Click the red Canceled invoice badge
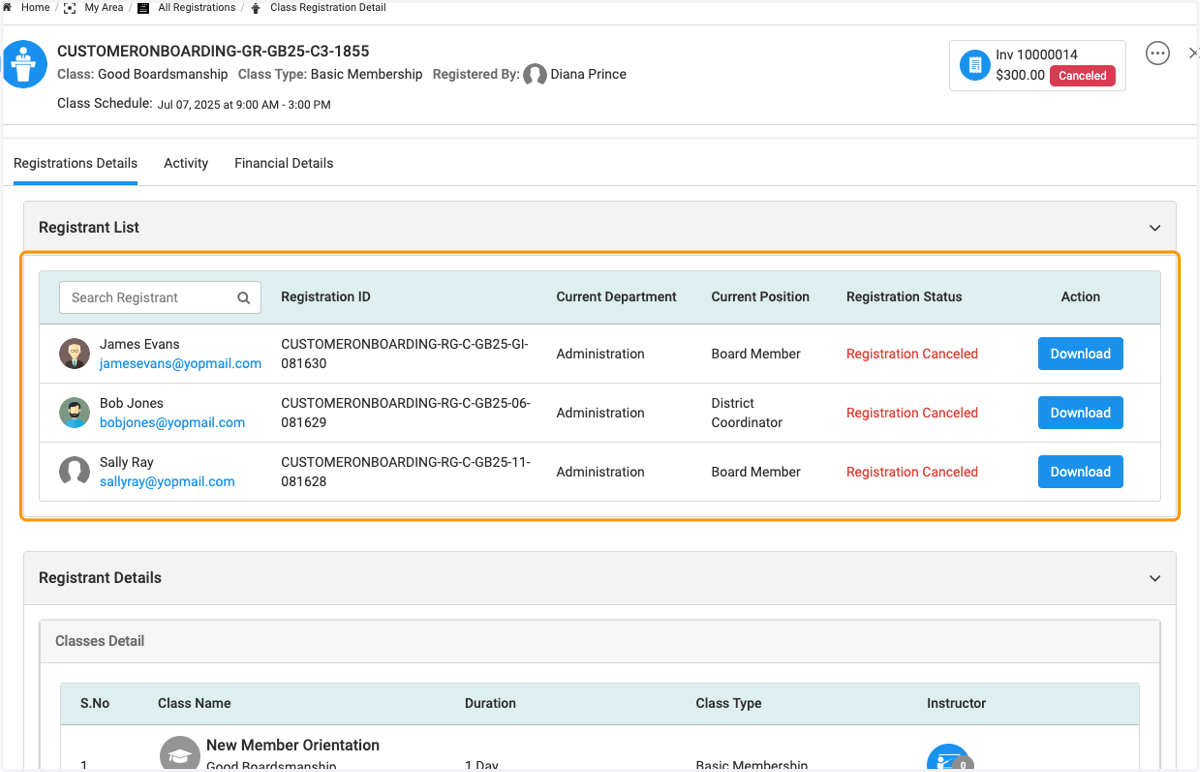 pyautogui.click(x=1082, y=75)
